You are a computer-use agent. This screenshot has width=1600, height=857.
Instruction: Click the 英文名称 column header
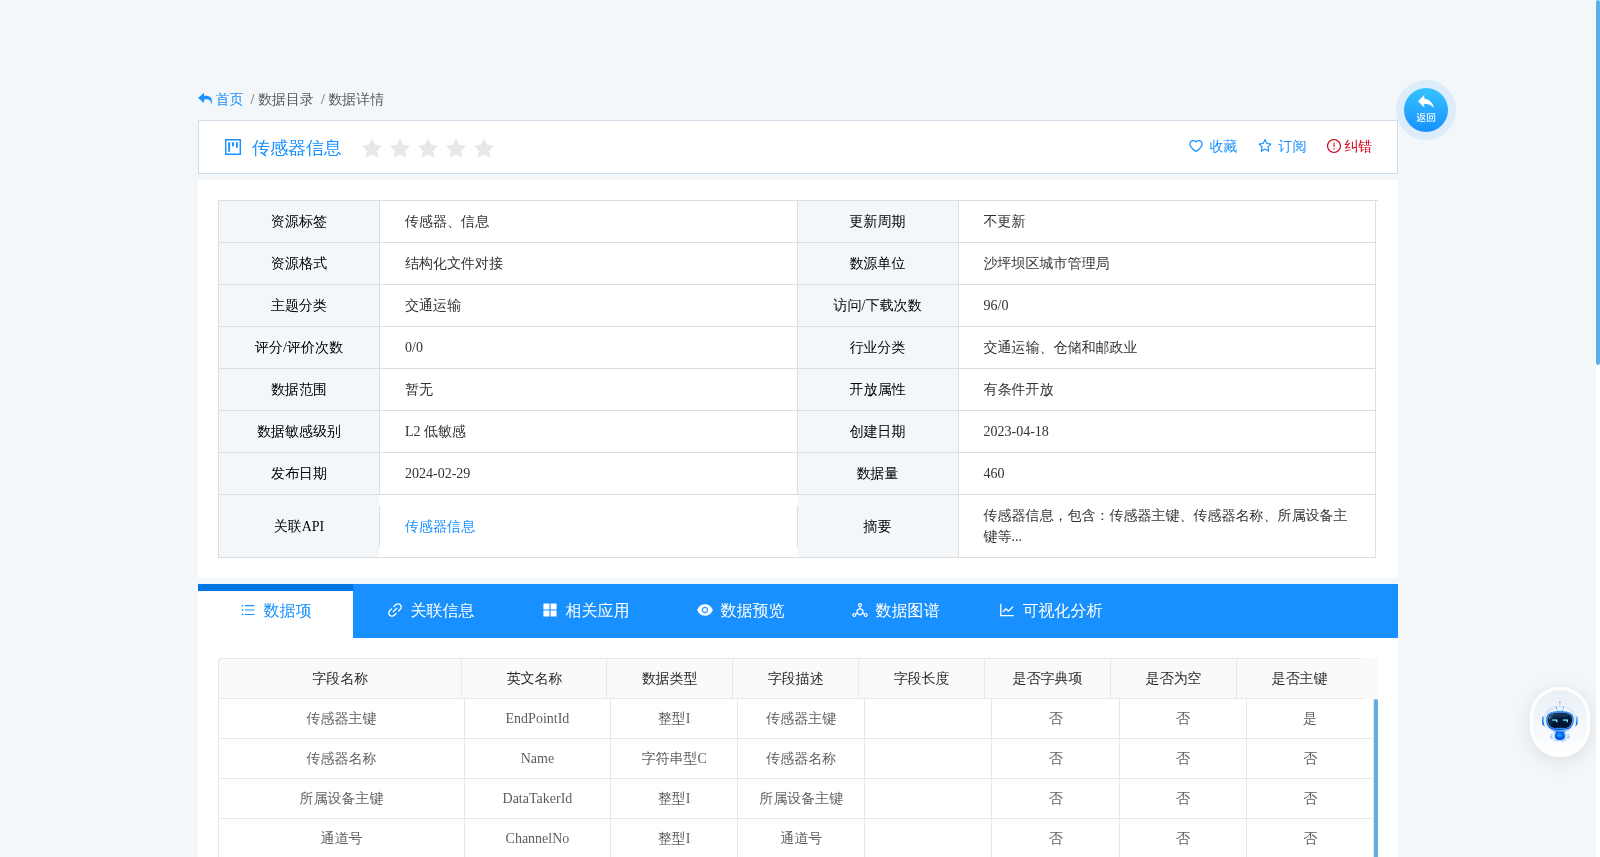point(534,679)
